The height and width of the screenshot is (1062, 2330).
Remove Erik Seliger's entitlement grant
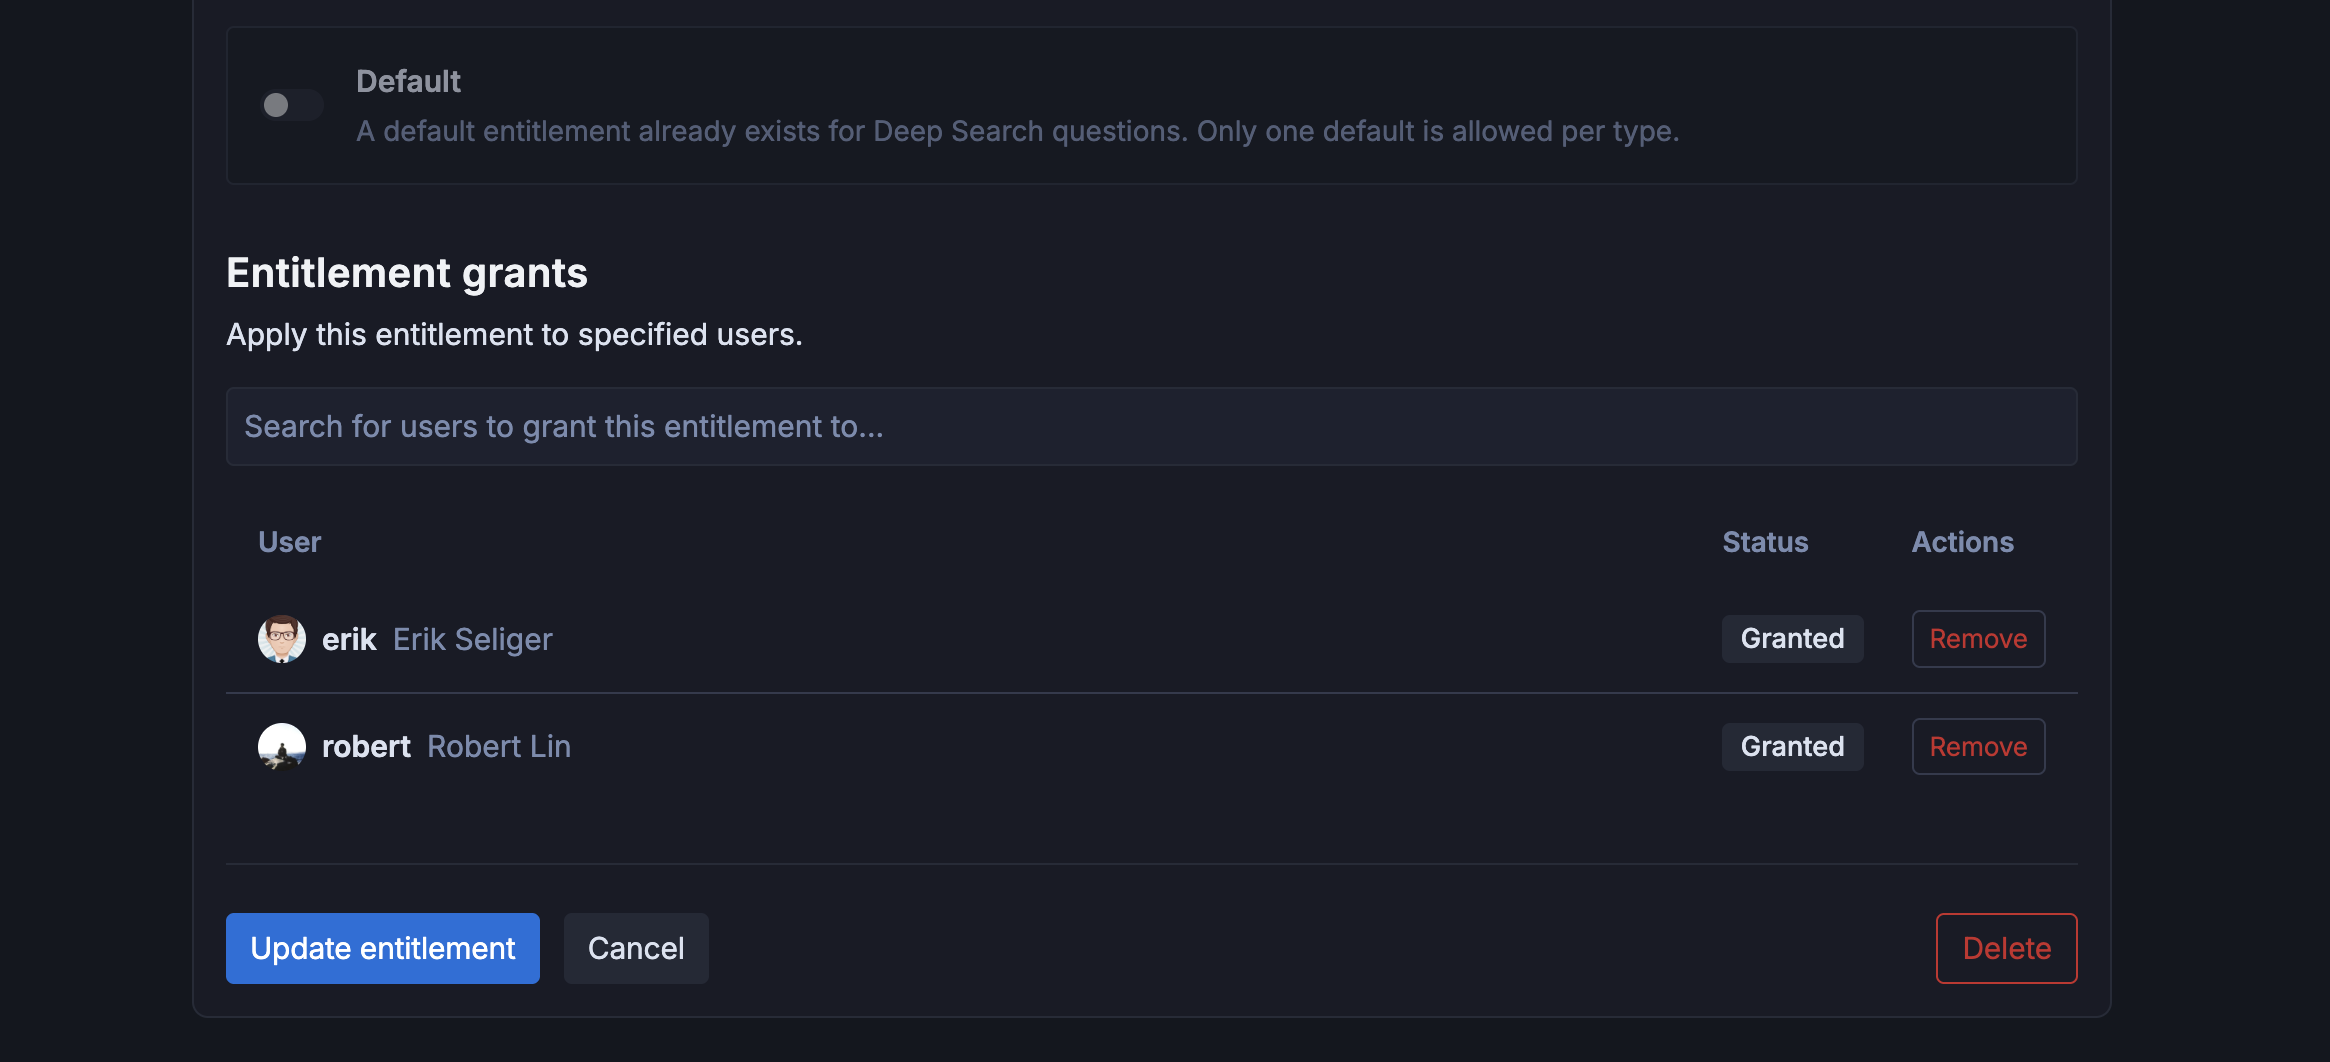1977,639
